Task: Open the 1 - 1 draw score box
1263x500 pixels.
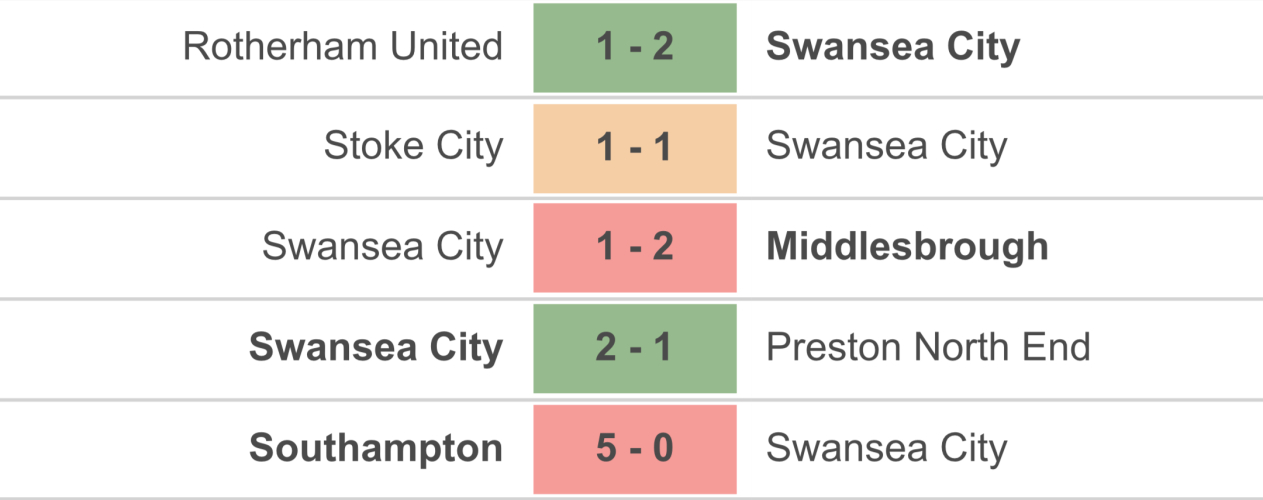Action: pos(635,148)
